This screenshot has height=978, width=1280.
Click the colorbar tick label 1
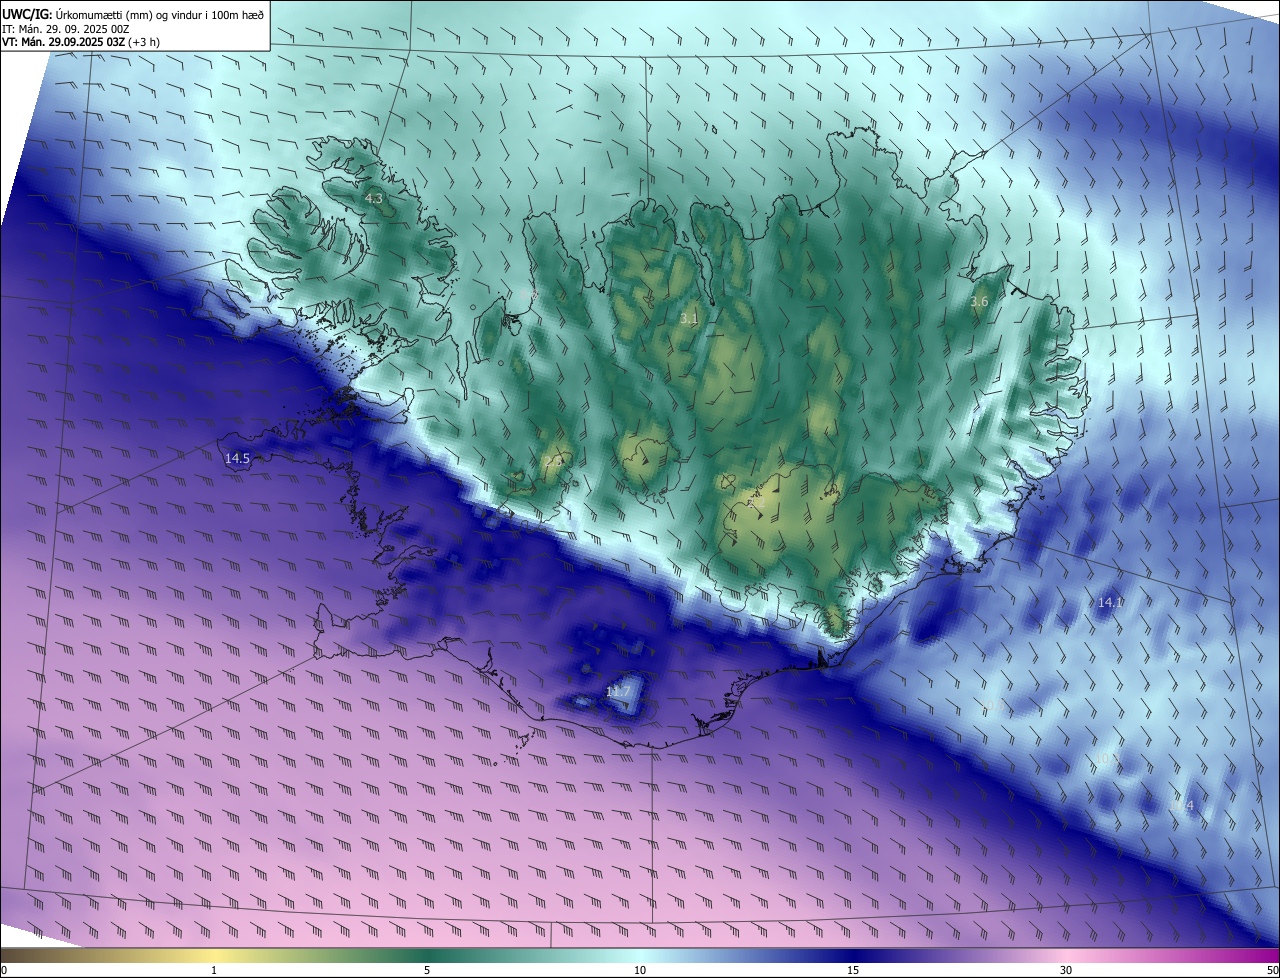[214, 970]
